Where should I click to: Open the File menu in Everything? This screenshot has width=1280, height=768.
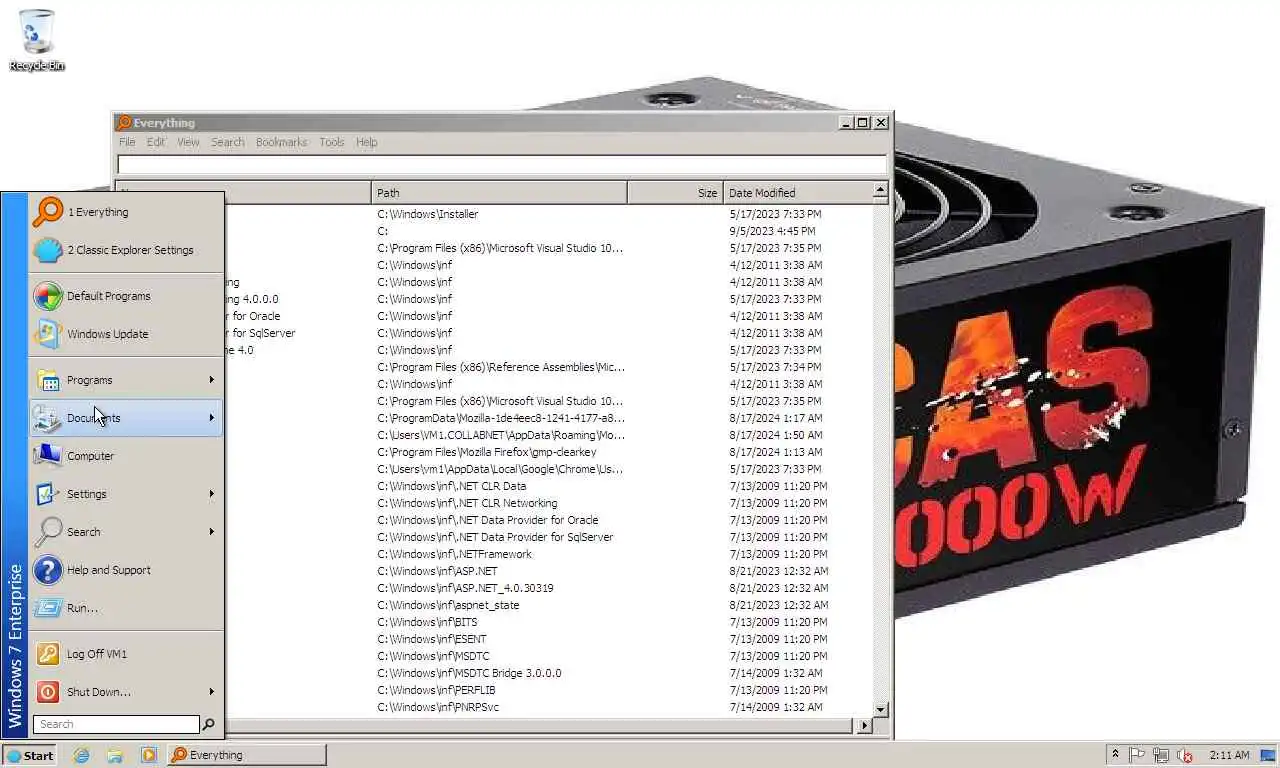tap(127, 142)
